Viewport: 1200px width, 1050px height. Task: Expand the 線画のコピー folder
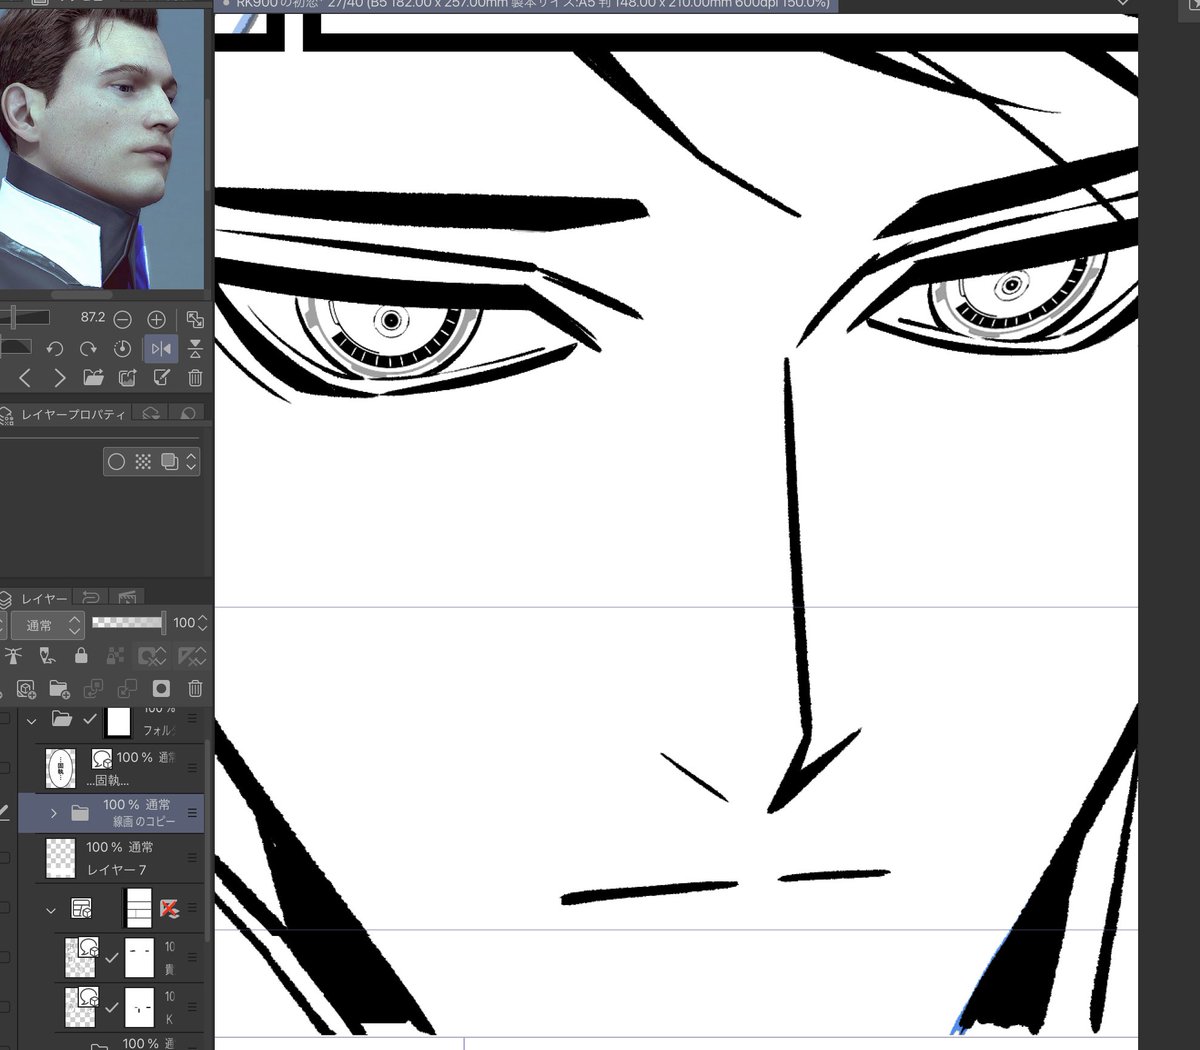coord(53,813)
